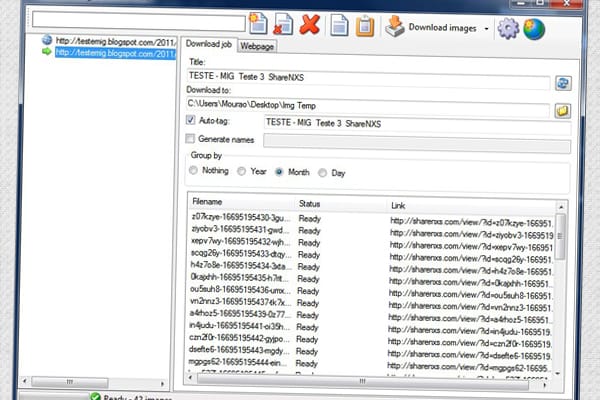
Task: Click the Download to path field
Action: point(368,107)
